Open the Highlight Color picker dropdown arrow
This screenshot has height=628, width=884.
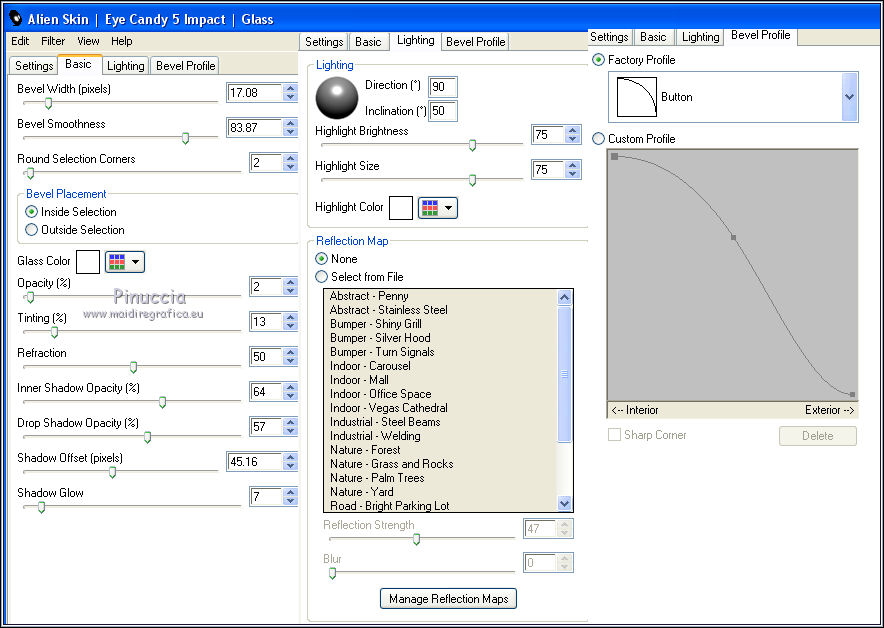point(448,208)
